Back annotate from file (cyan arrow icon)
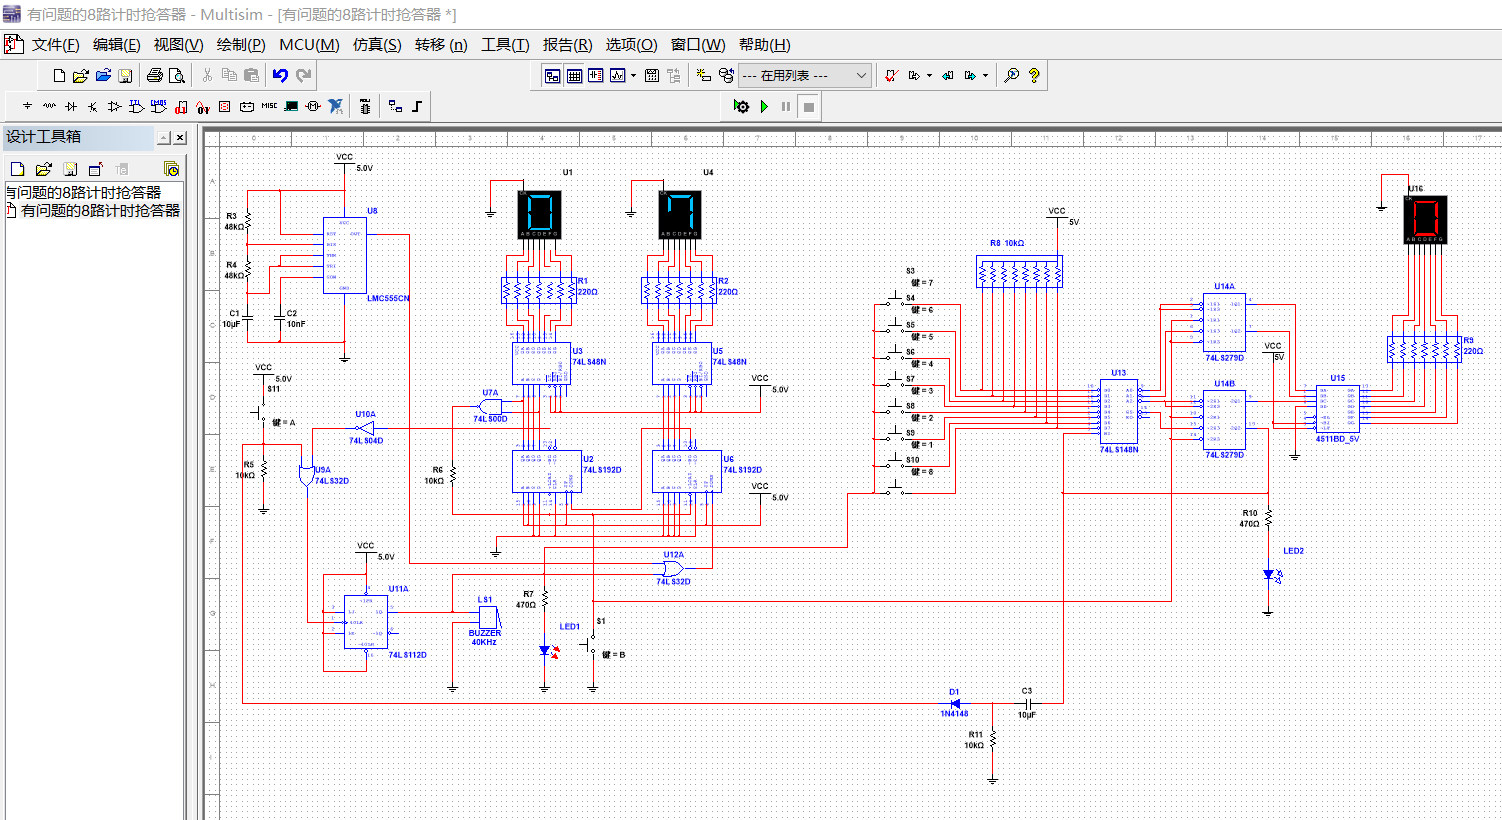 (x=948, y=75)
